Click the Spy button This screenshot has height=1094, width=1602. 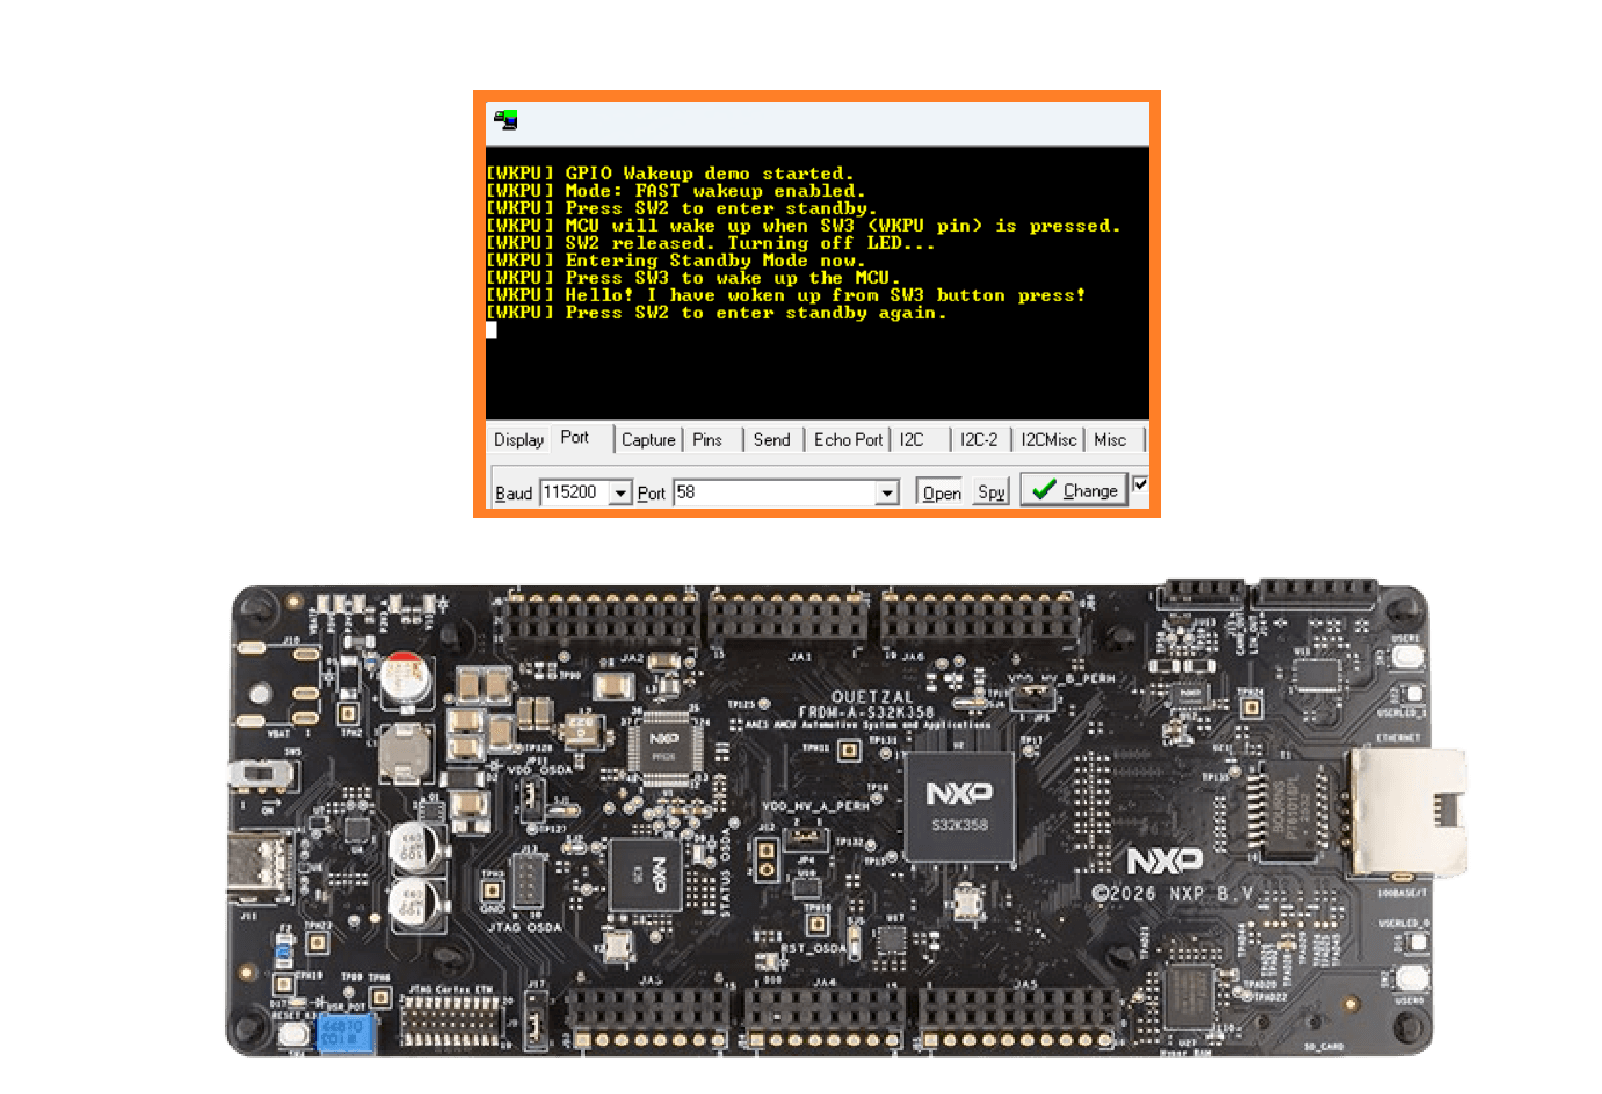(991, 492)
